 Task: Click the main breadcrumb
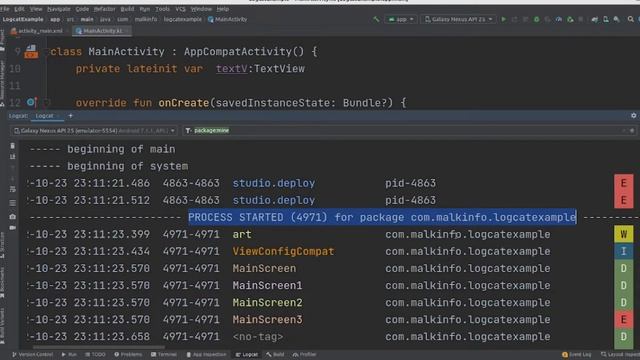pos(87,19)
